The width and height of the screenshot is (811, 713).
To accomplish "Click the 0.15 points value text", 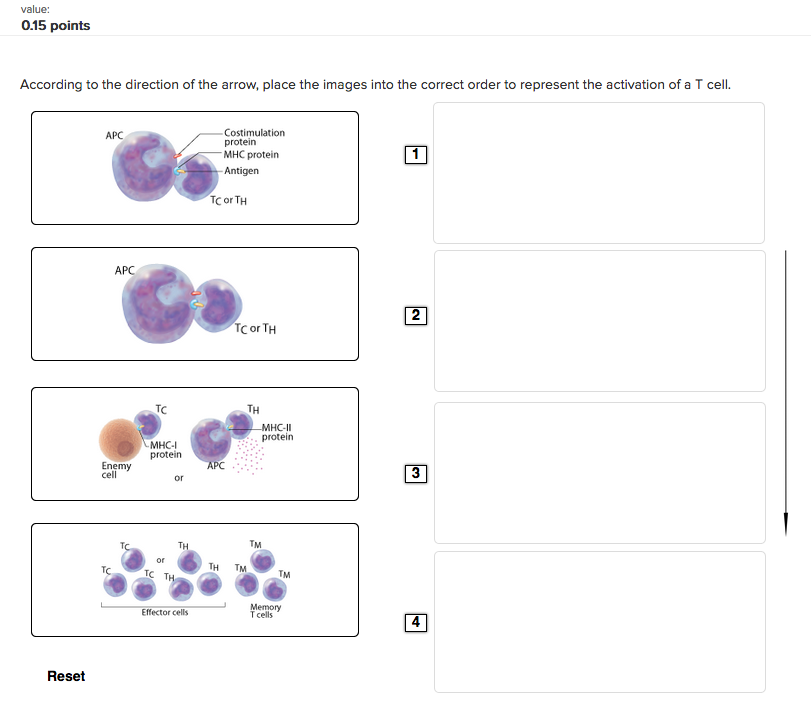I will (x=56, y=25).
